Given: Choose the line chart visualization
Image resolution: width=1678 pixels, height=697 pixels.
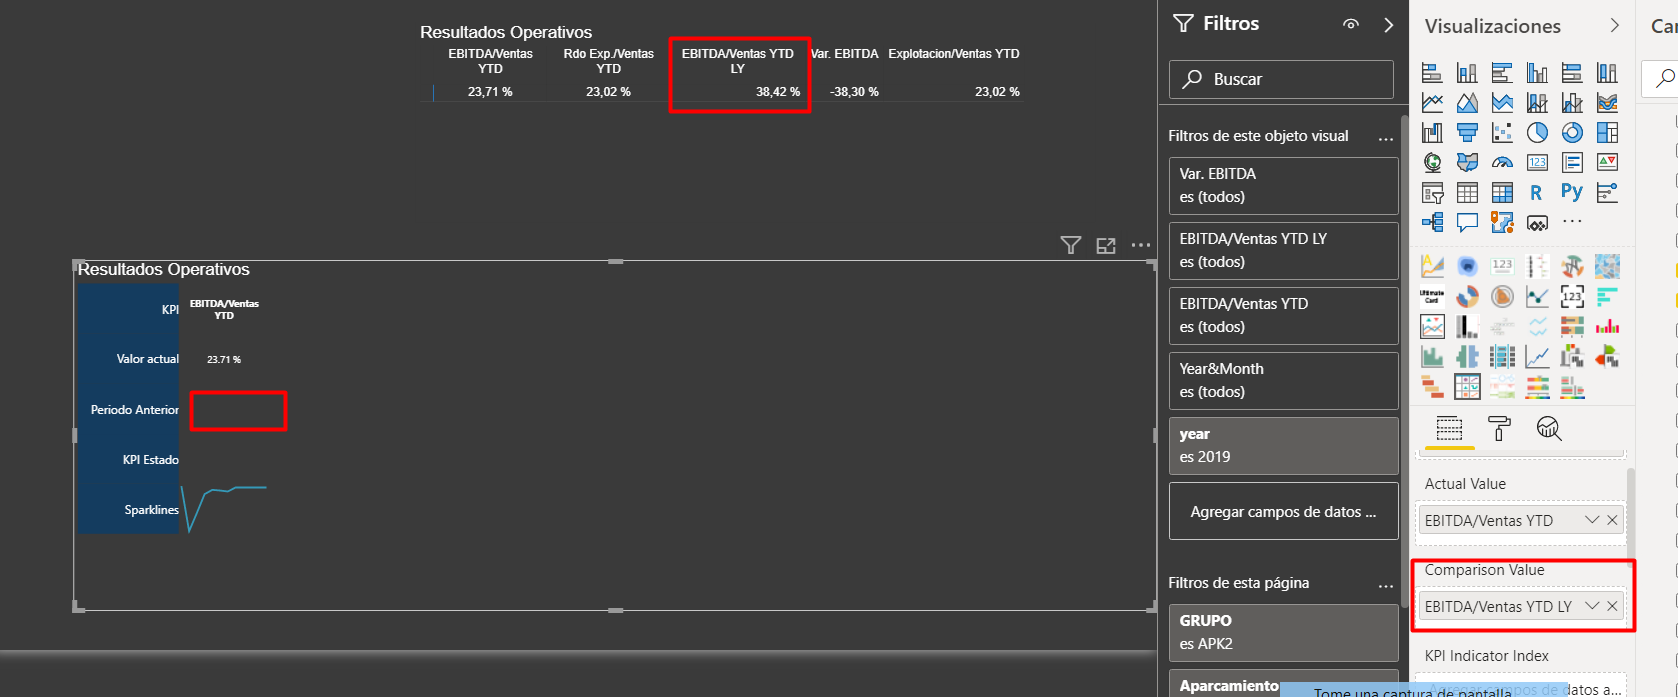Looking at the screenshot, I should click(x=1432, y=103).
